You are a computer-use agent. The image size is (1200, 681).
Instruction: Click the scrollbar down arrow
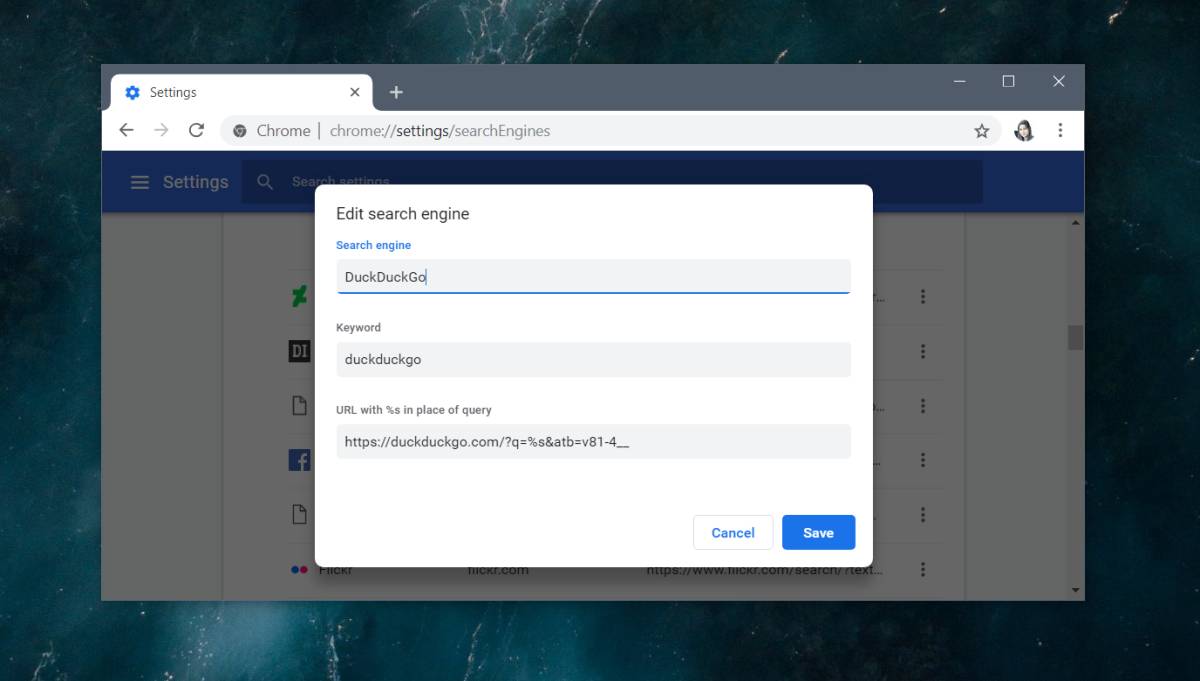[1076, 590]
